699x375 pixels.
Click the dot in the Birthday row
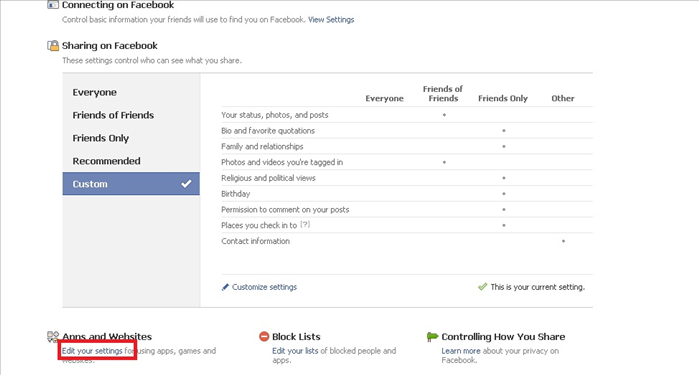[504, 194]
